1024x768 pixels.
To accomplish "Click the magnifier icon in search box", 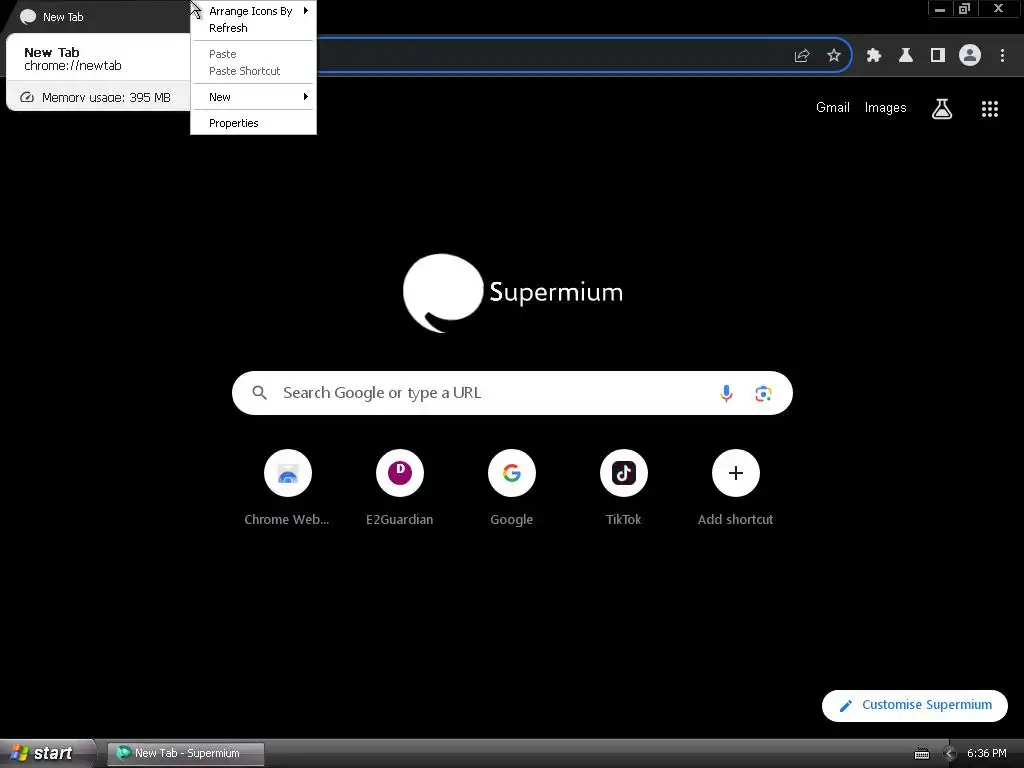I will 260,392.
